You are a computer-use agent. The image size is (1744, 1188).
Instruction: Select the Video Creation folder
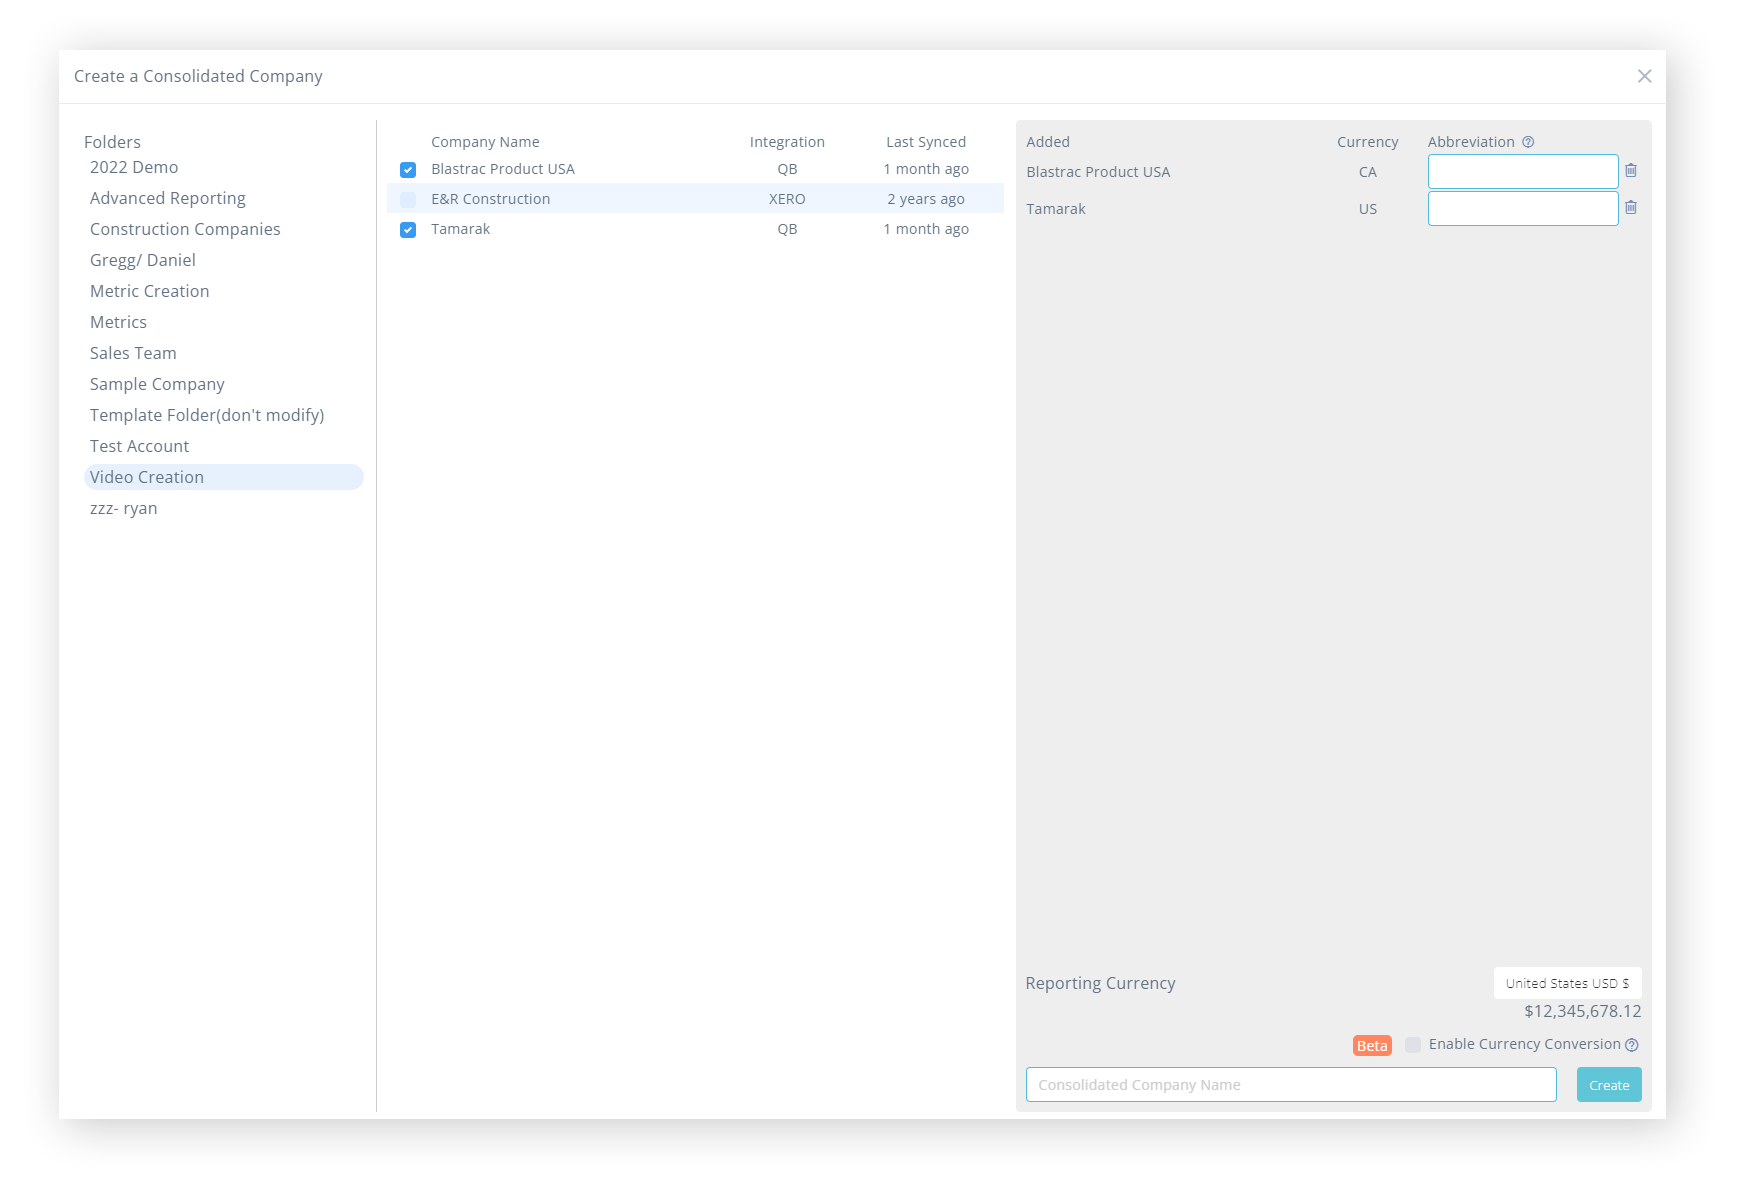coord(147,478)
